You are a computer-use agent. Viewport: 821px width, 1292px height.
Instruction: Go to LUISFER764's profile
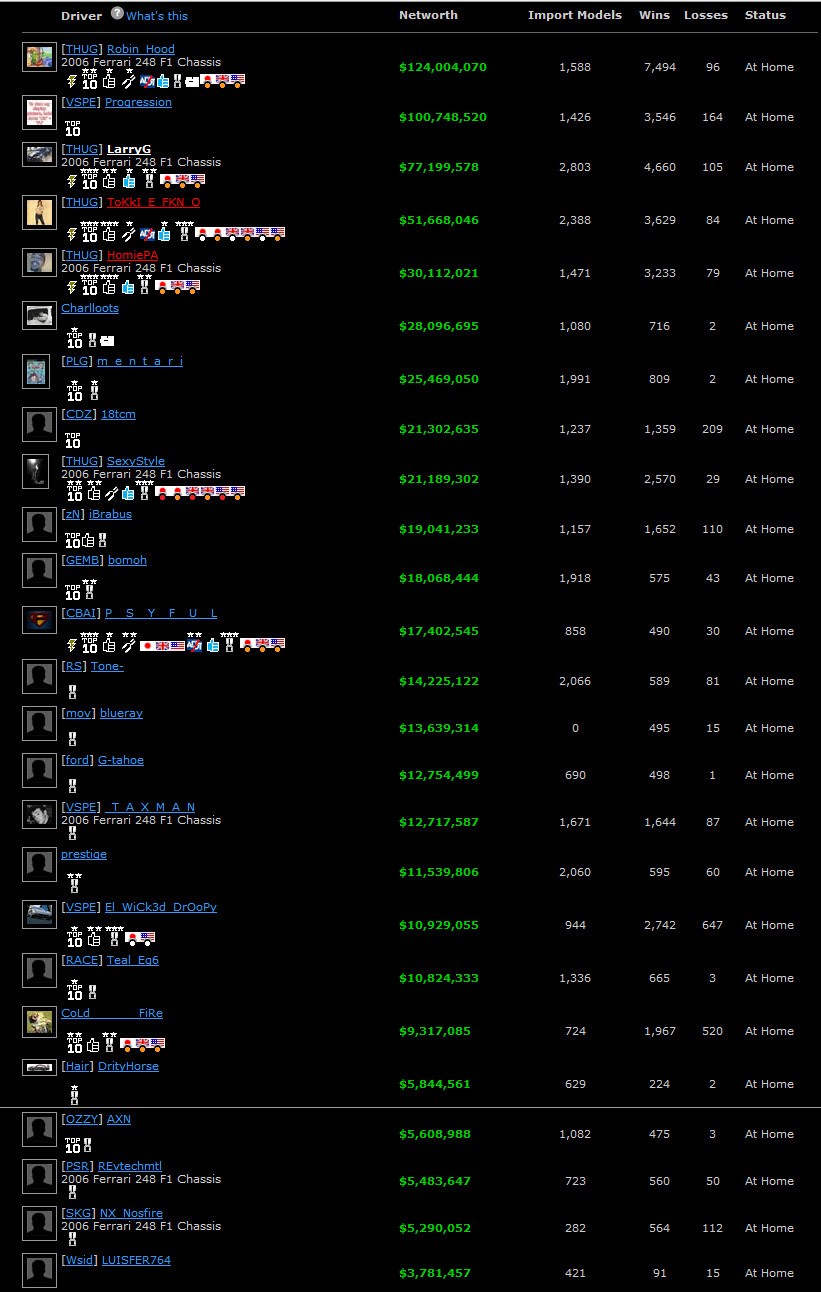[x=136, y=1260]
